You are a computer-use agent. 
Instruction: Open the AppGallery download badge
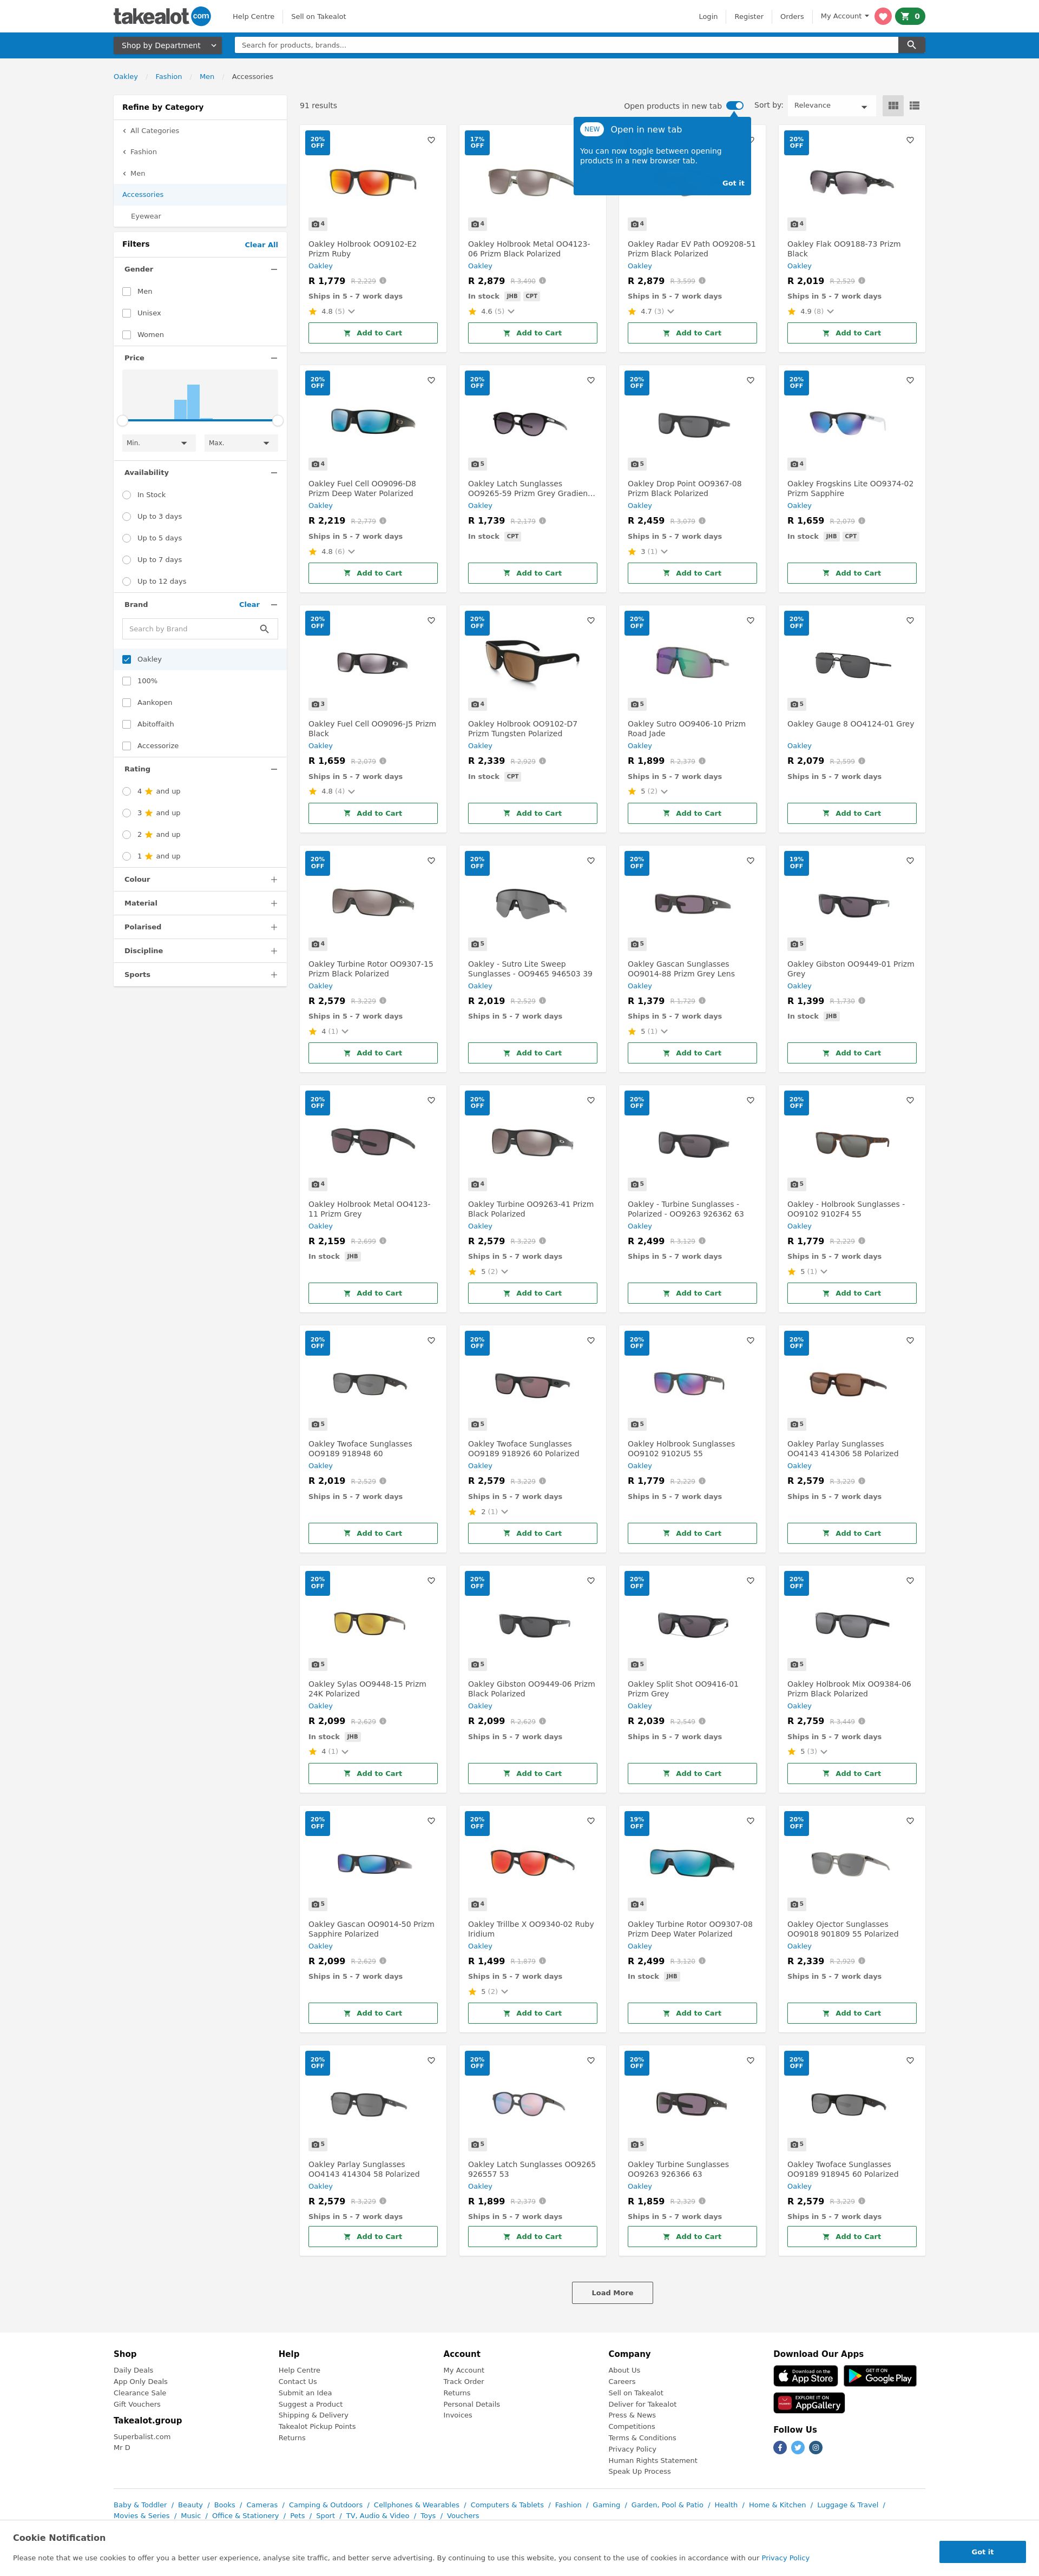tap(808, 2402)
